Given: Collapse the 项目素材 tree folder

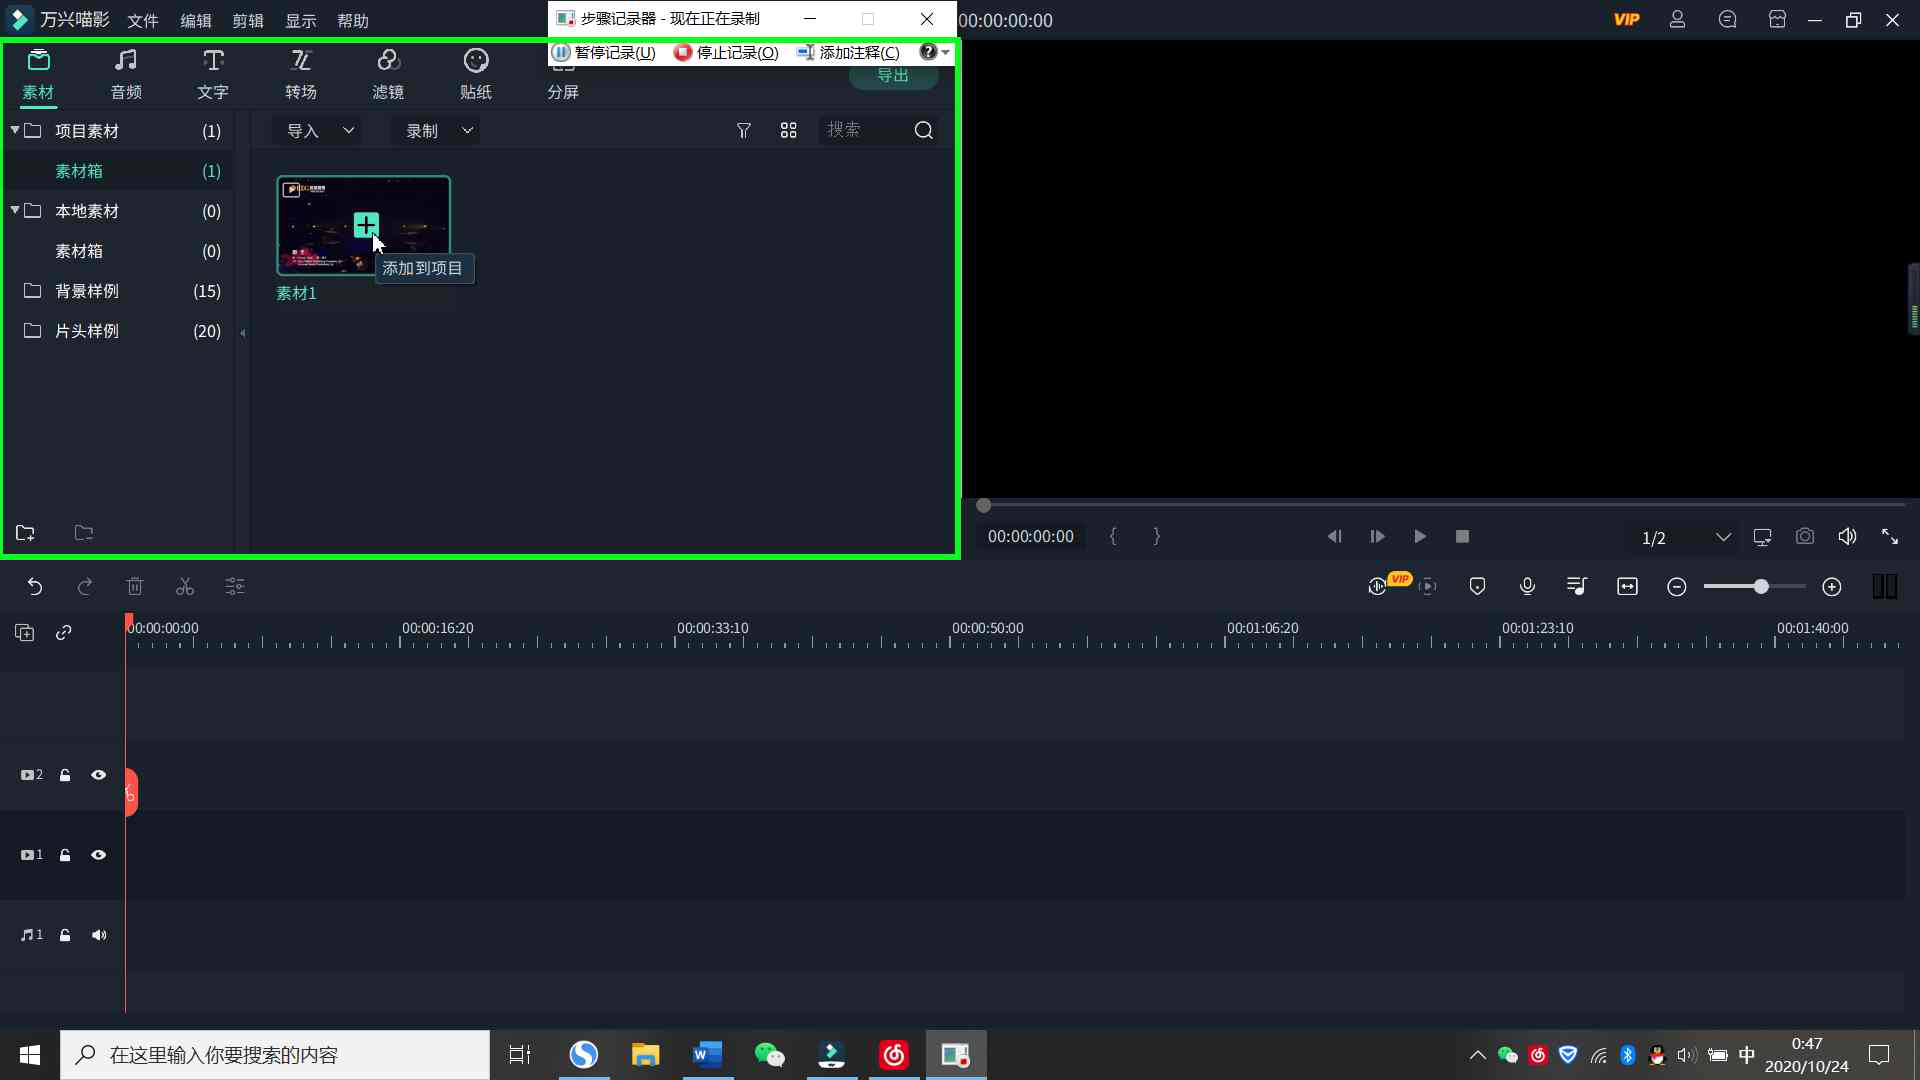Looking at the screenshot, I should [15, 130].
